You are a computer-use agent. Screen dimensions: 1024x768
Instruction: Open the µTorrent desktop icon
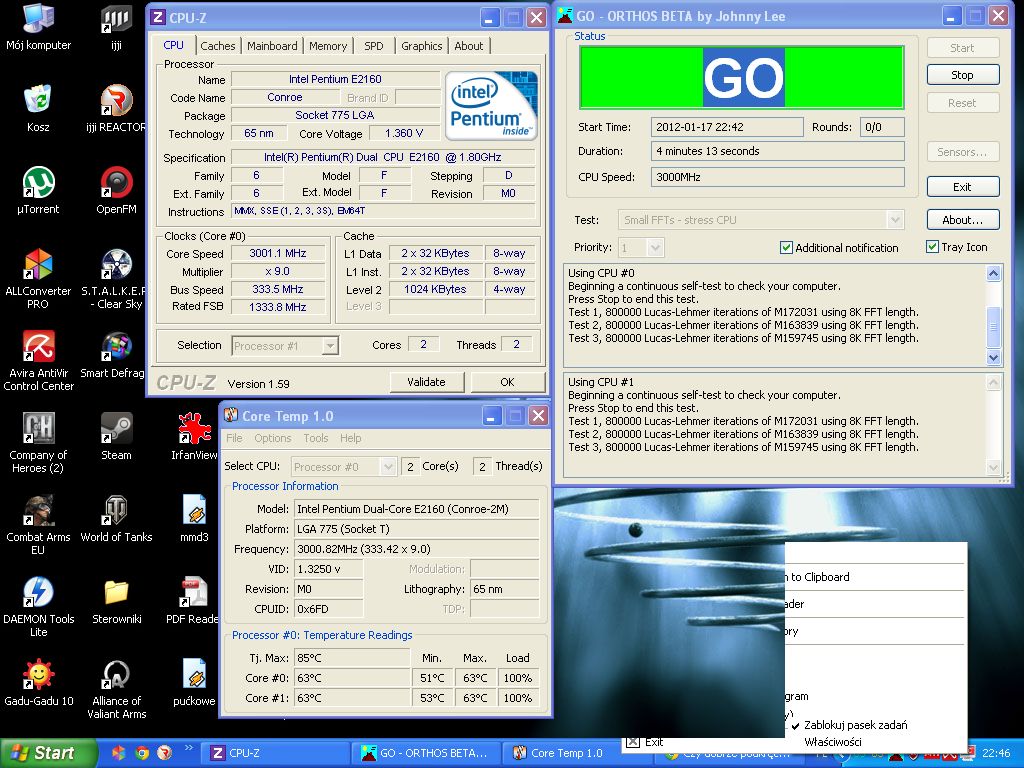38,183
